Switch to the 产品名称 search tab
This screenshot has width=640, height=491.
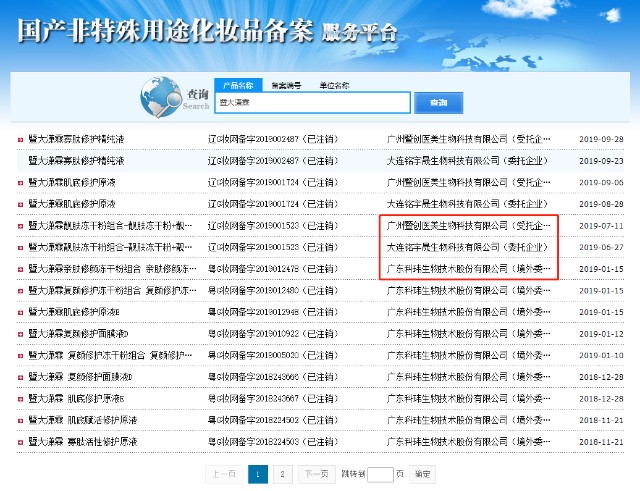click(x=238, y=85)
